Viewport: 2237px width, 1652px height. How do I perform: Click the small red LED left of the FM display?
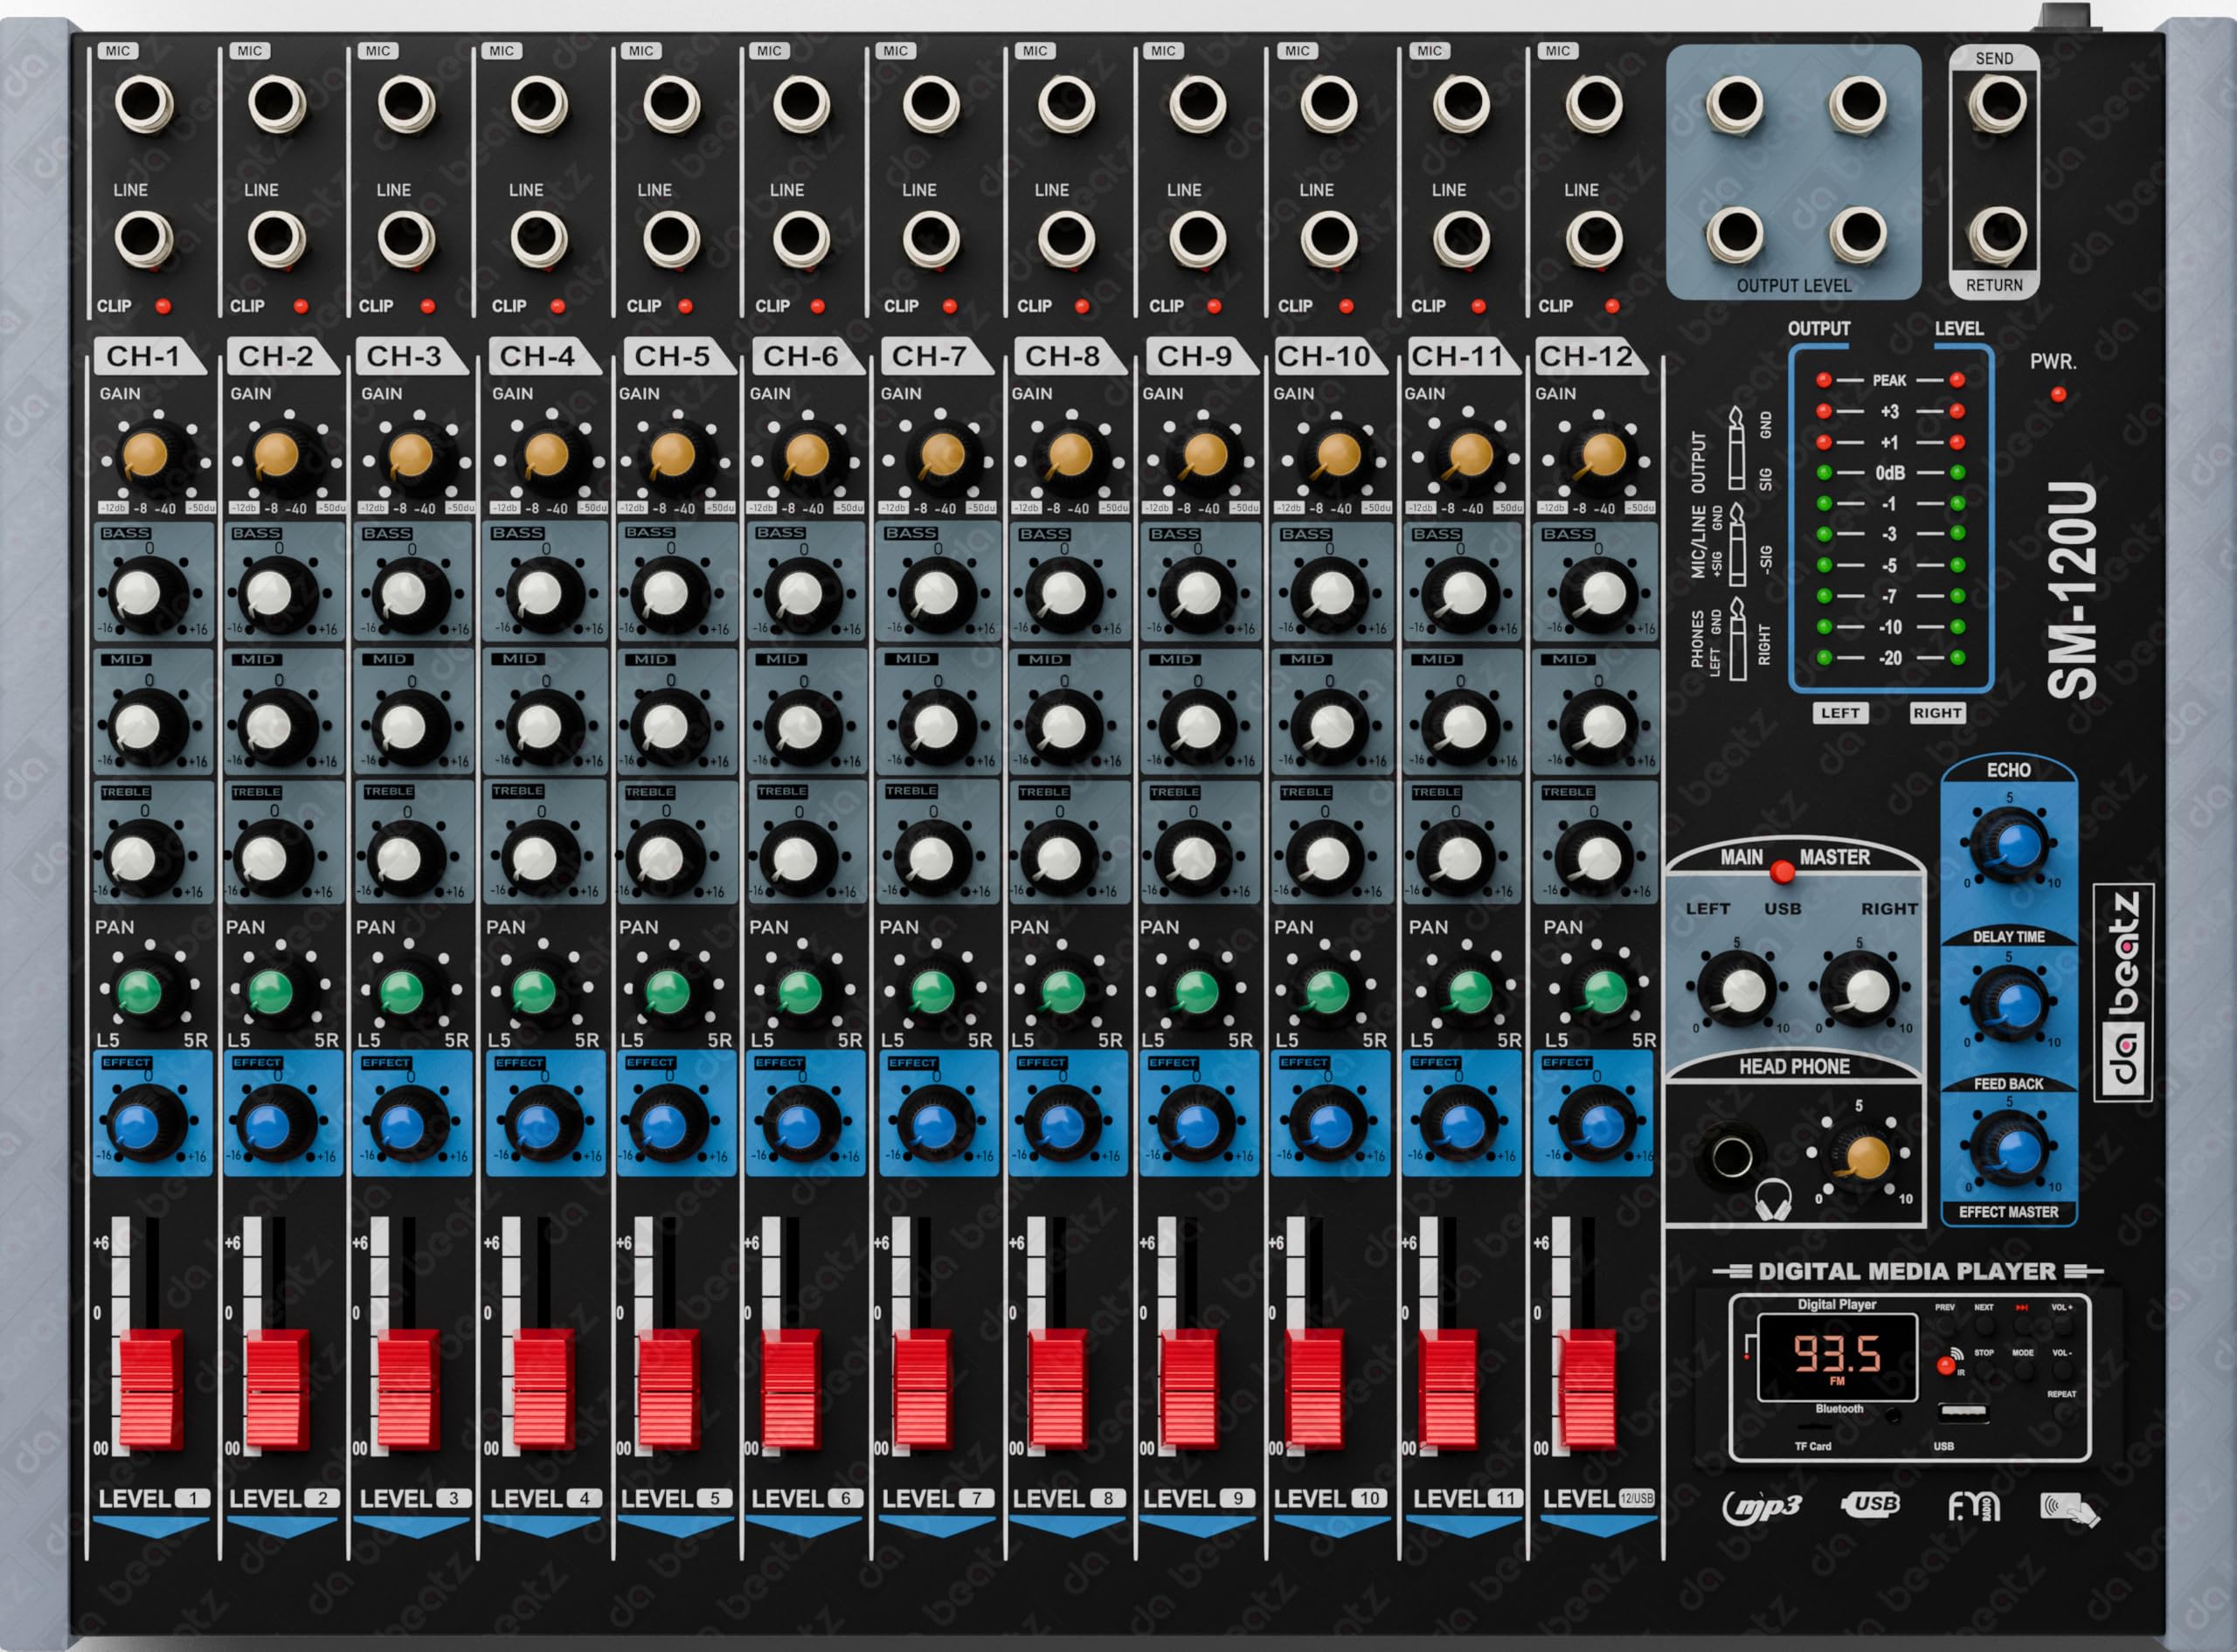pos(1747,1357)
